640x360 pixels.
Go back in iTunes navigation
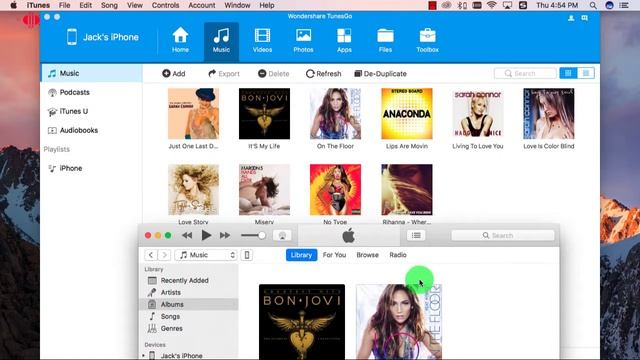pyautogui.click(x=151, y=255)
